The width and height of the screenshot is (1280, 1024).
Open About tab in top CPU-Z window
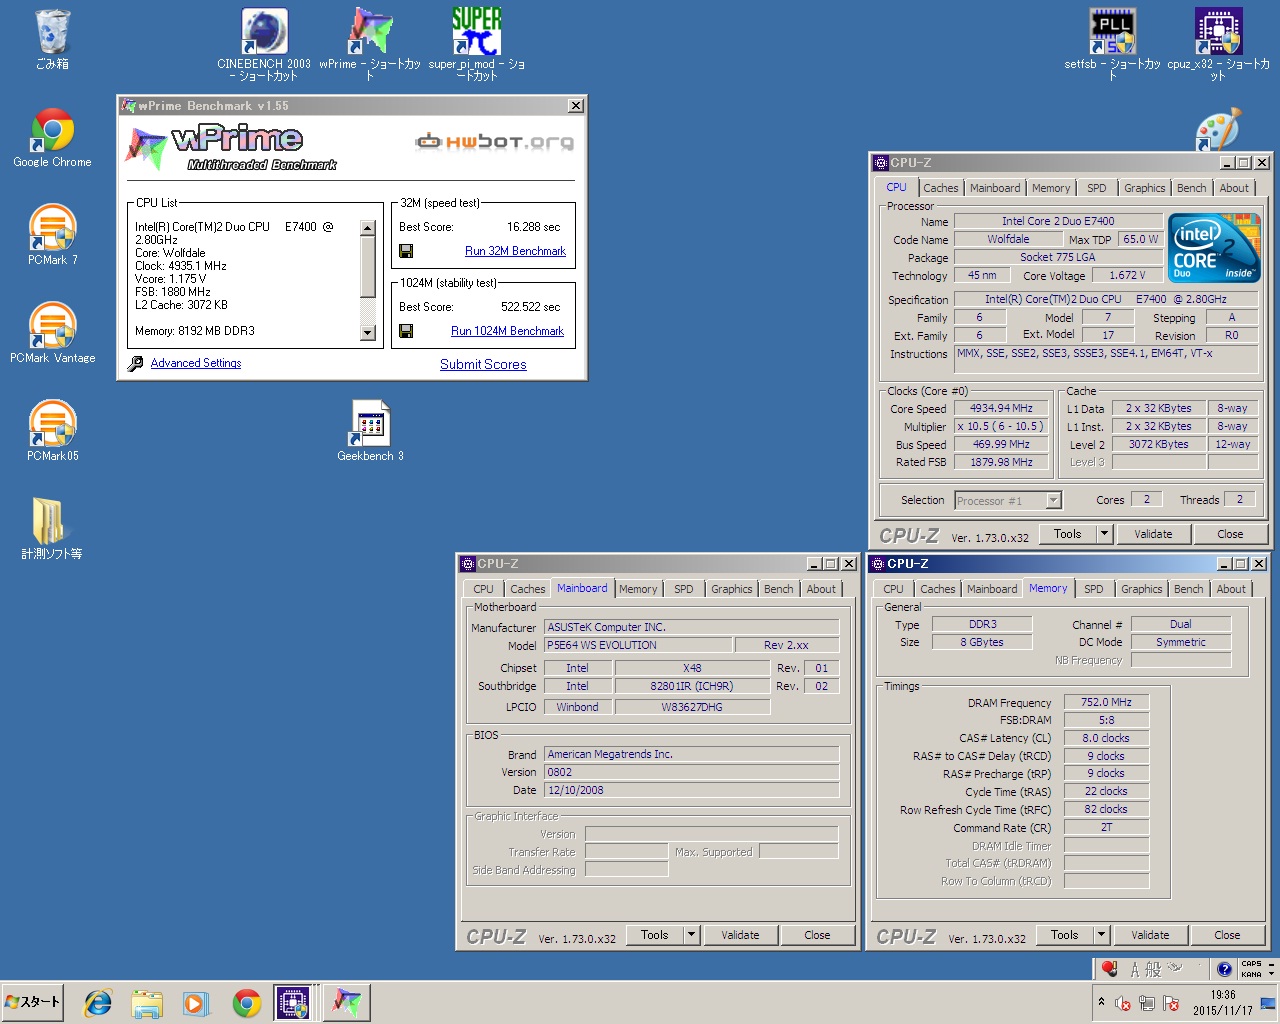coord(1234,188)
